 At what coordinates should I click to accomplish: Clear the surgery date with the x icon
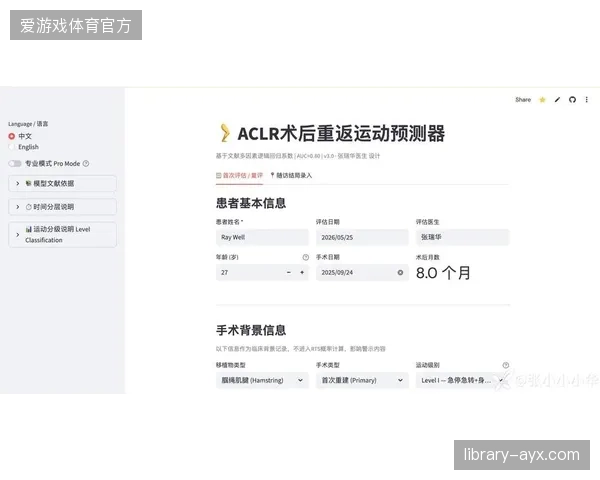point(400,272)
